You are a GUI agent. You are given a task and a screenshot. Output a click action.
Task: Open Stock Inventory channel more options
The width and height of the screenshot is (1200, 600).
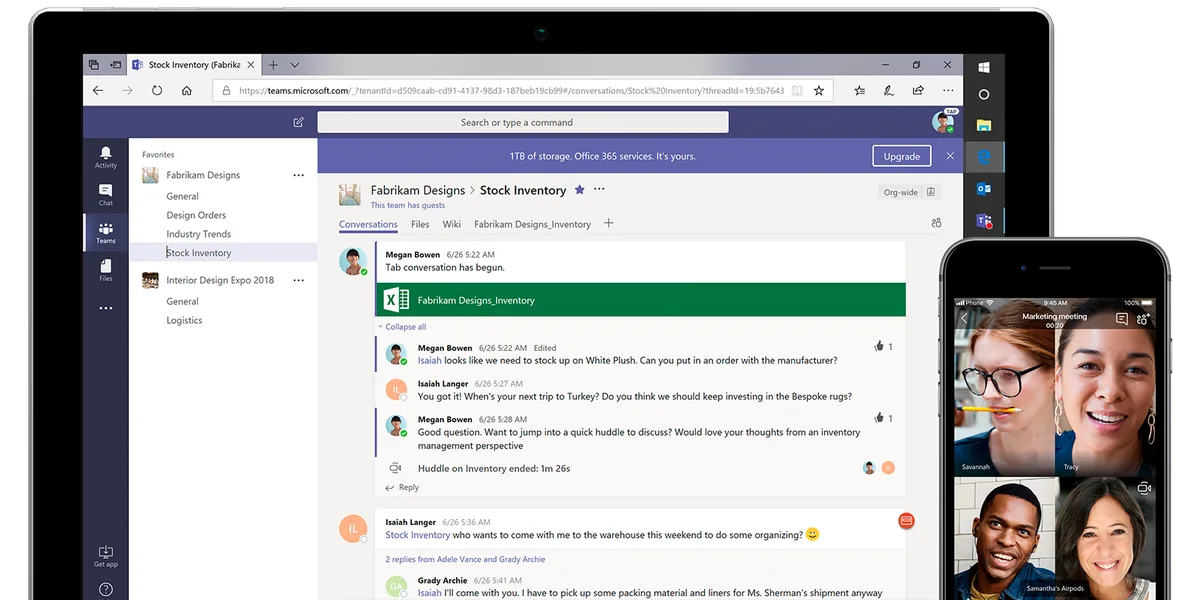pos(599,189)
